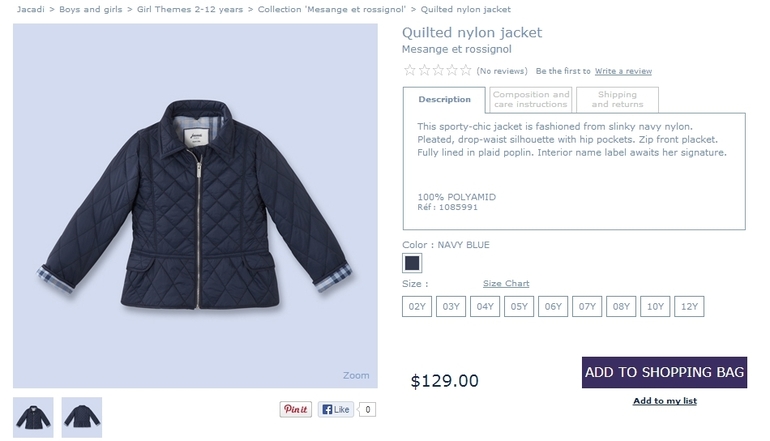Switch to Composition and care instructions tab
This screenshot has height=441, width=770.
(531, 99)
